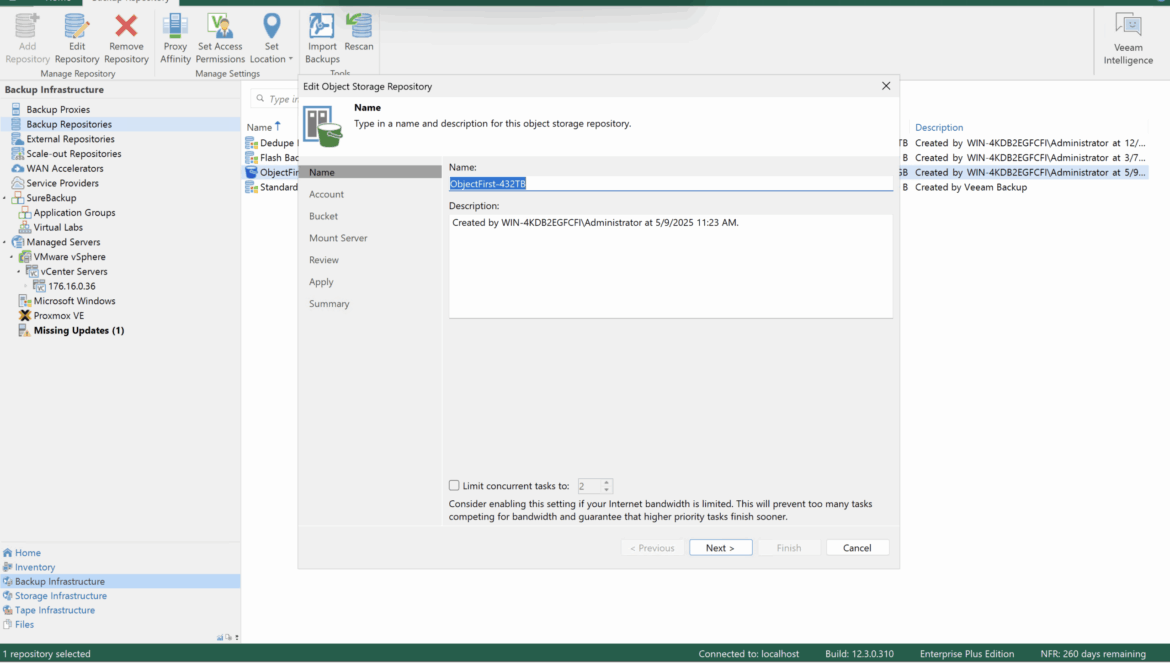
Task: Select WAN Accelerators node
Action: [64, 169]
